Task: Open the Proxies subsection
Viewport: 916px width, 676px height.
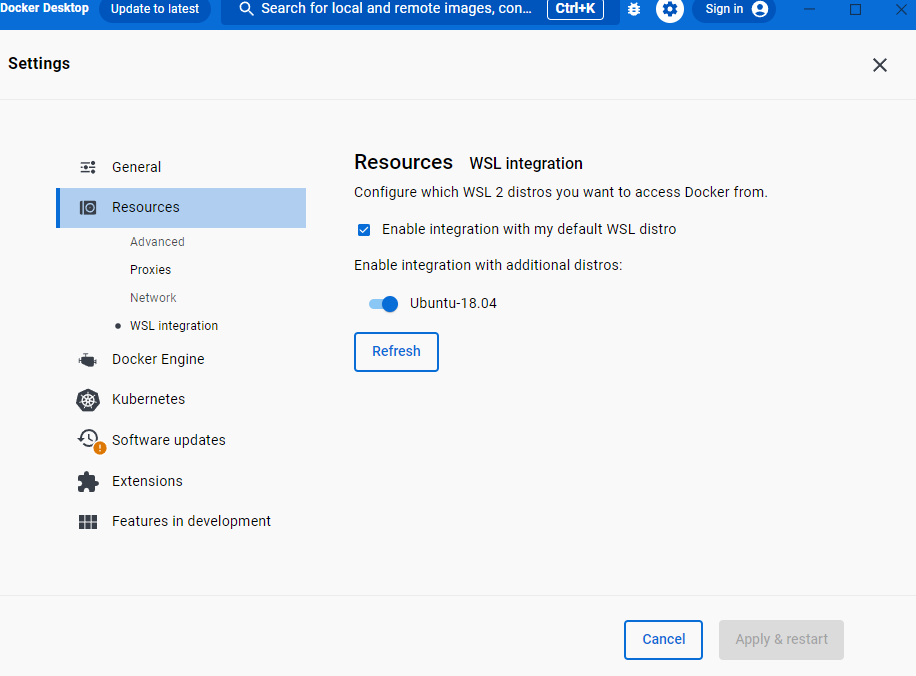Action: pos(151,270)
